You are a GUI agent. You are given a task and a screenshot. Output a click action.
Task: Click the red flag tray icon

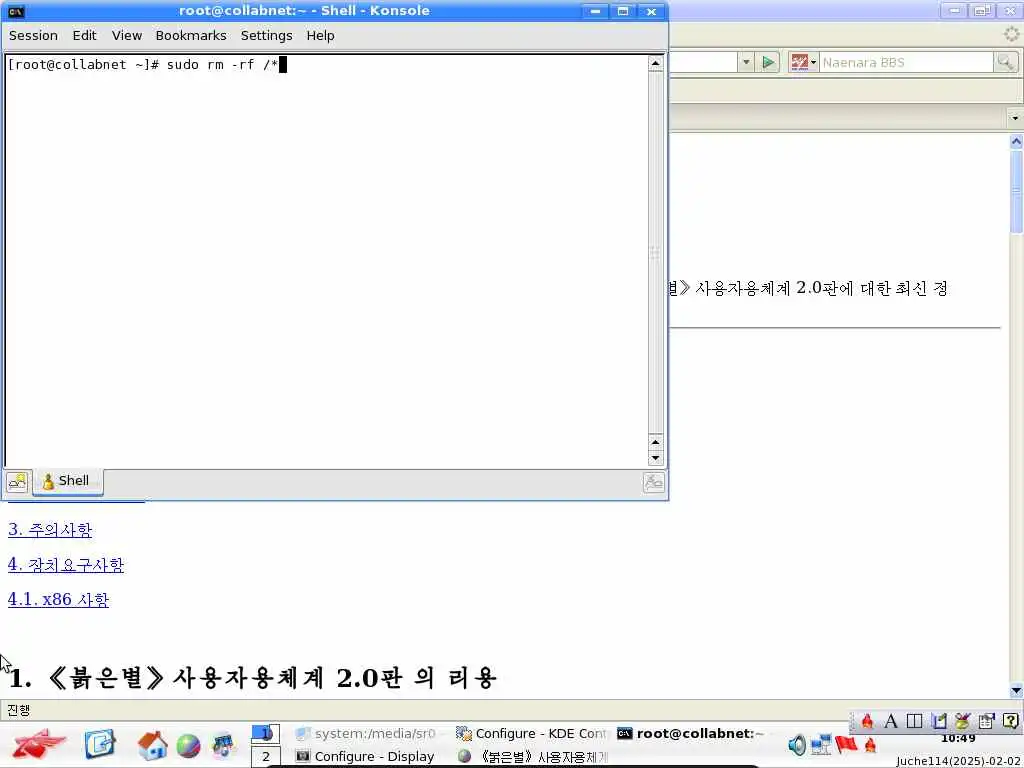coord(846,743)
